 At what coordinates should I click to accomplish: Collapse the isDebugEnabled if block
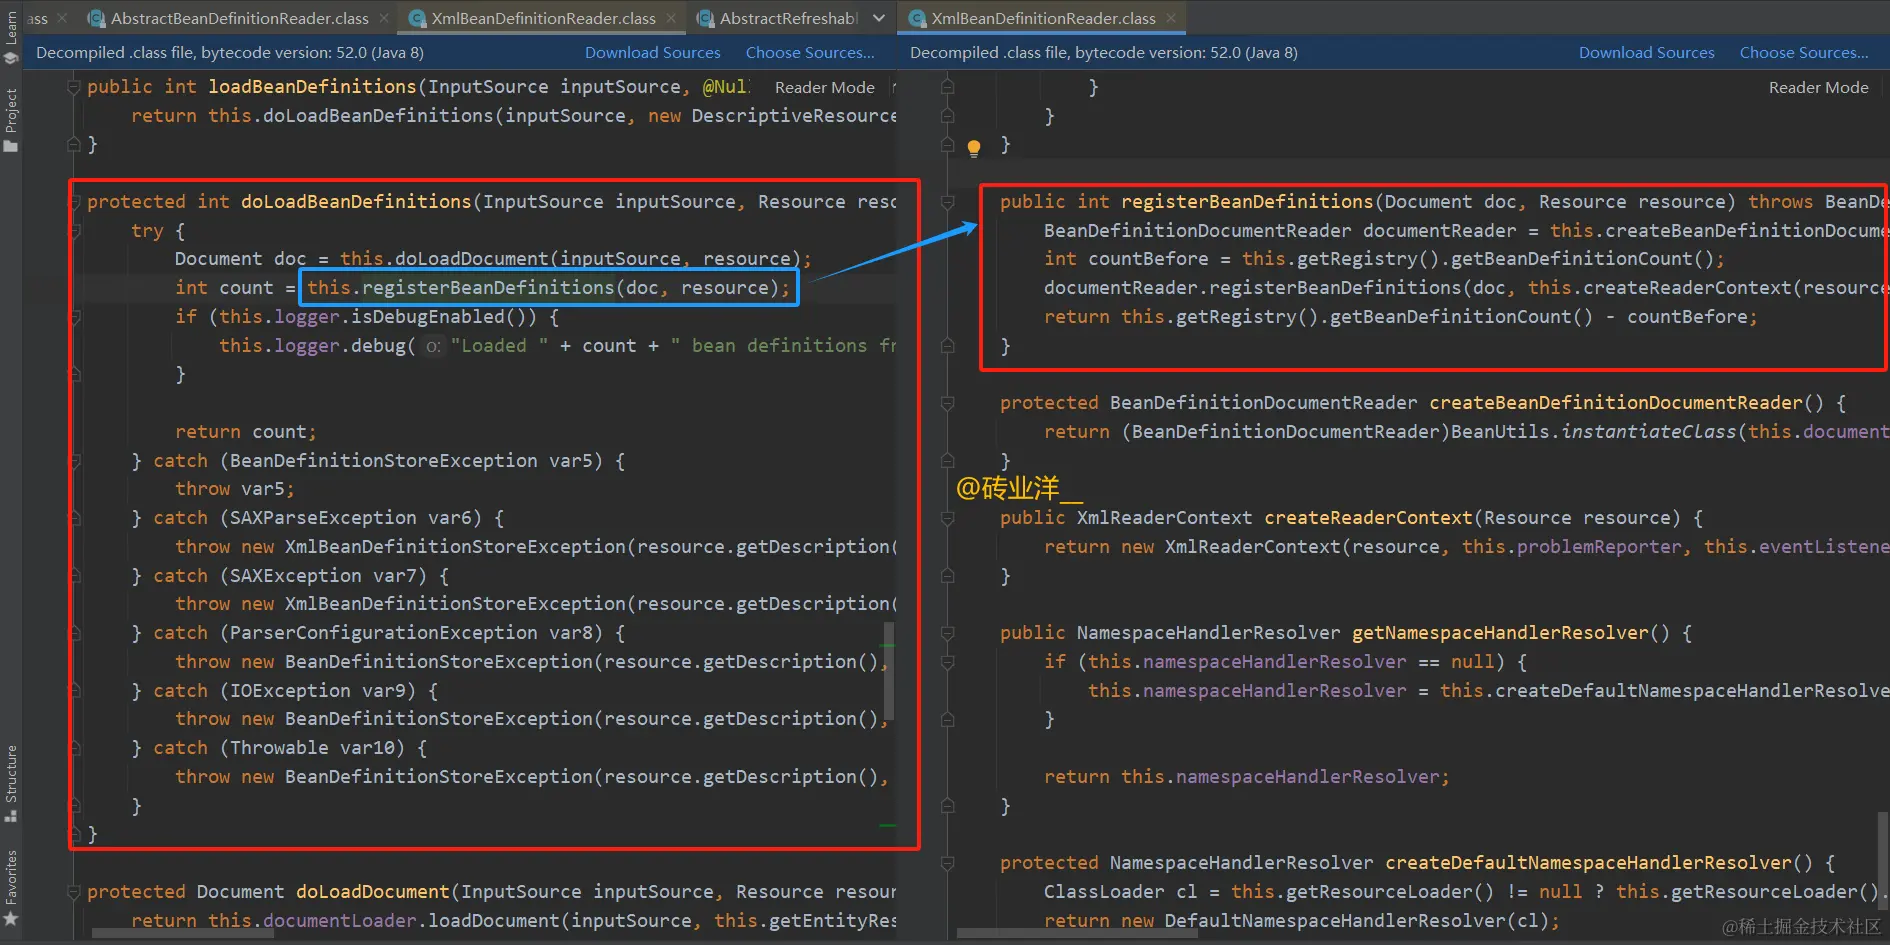coord(73,317)
